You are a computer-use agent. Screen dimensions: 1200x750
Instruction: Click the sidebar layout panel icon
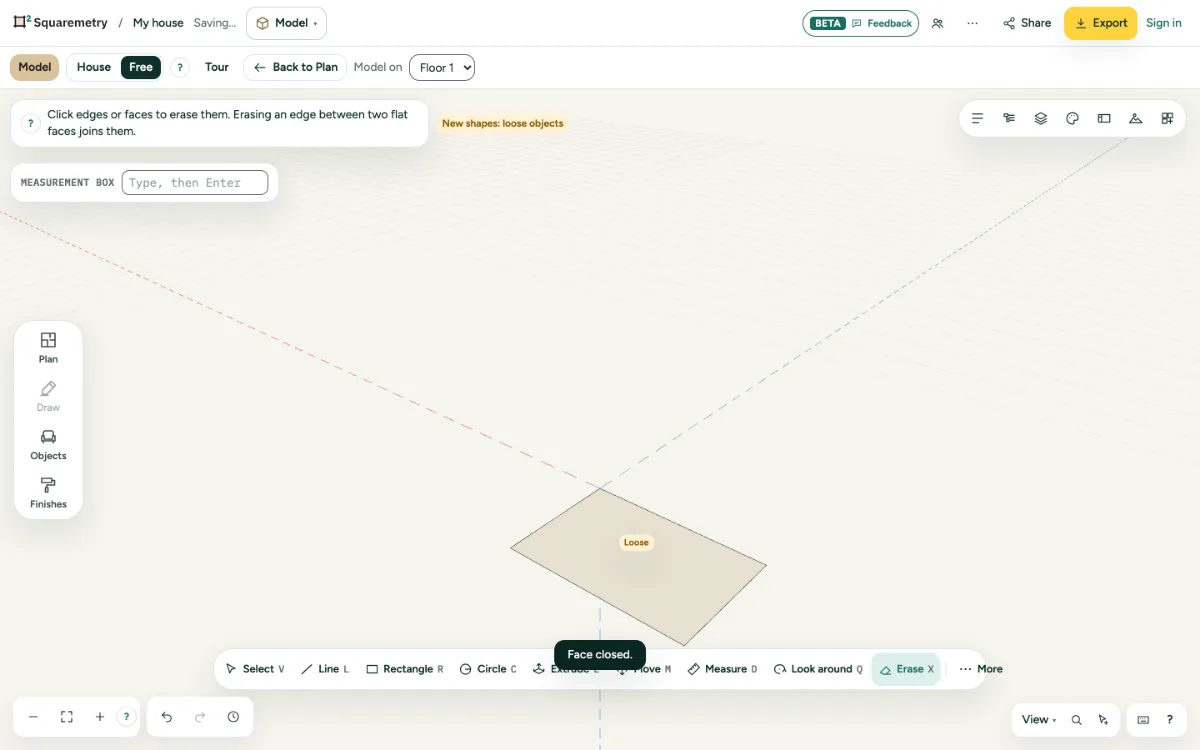pyautogui.click(x=1104, y=118)
